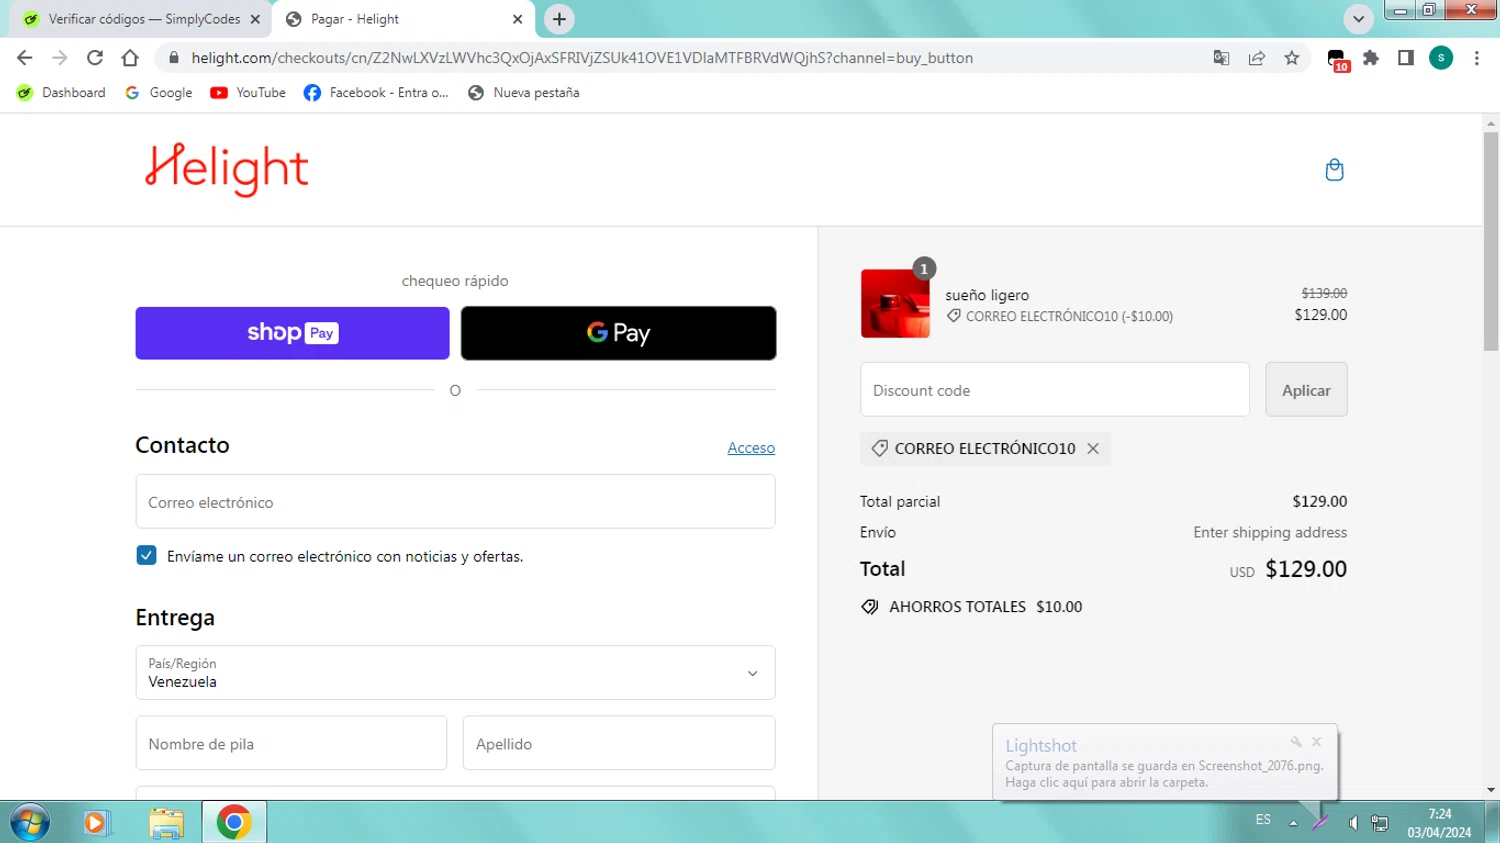Click the Lightshot notification settings wrench icon
This screenshot has height=843, width=1500.
(x=1296, y=742)
